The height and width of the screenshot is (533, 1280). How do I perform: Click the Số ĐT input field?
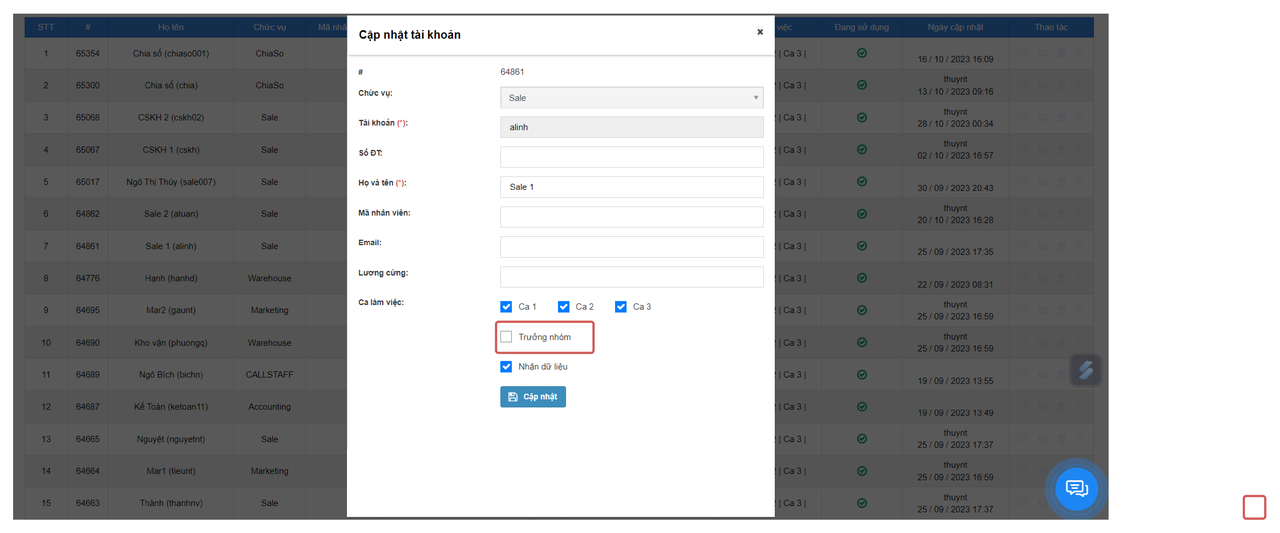[x=631, y=157]
